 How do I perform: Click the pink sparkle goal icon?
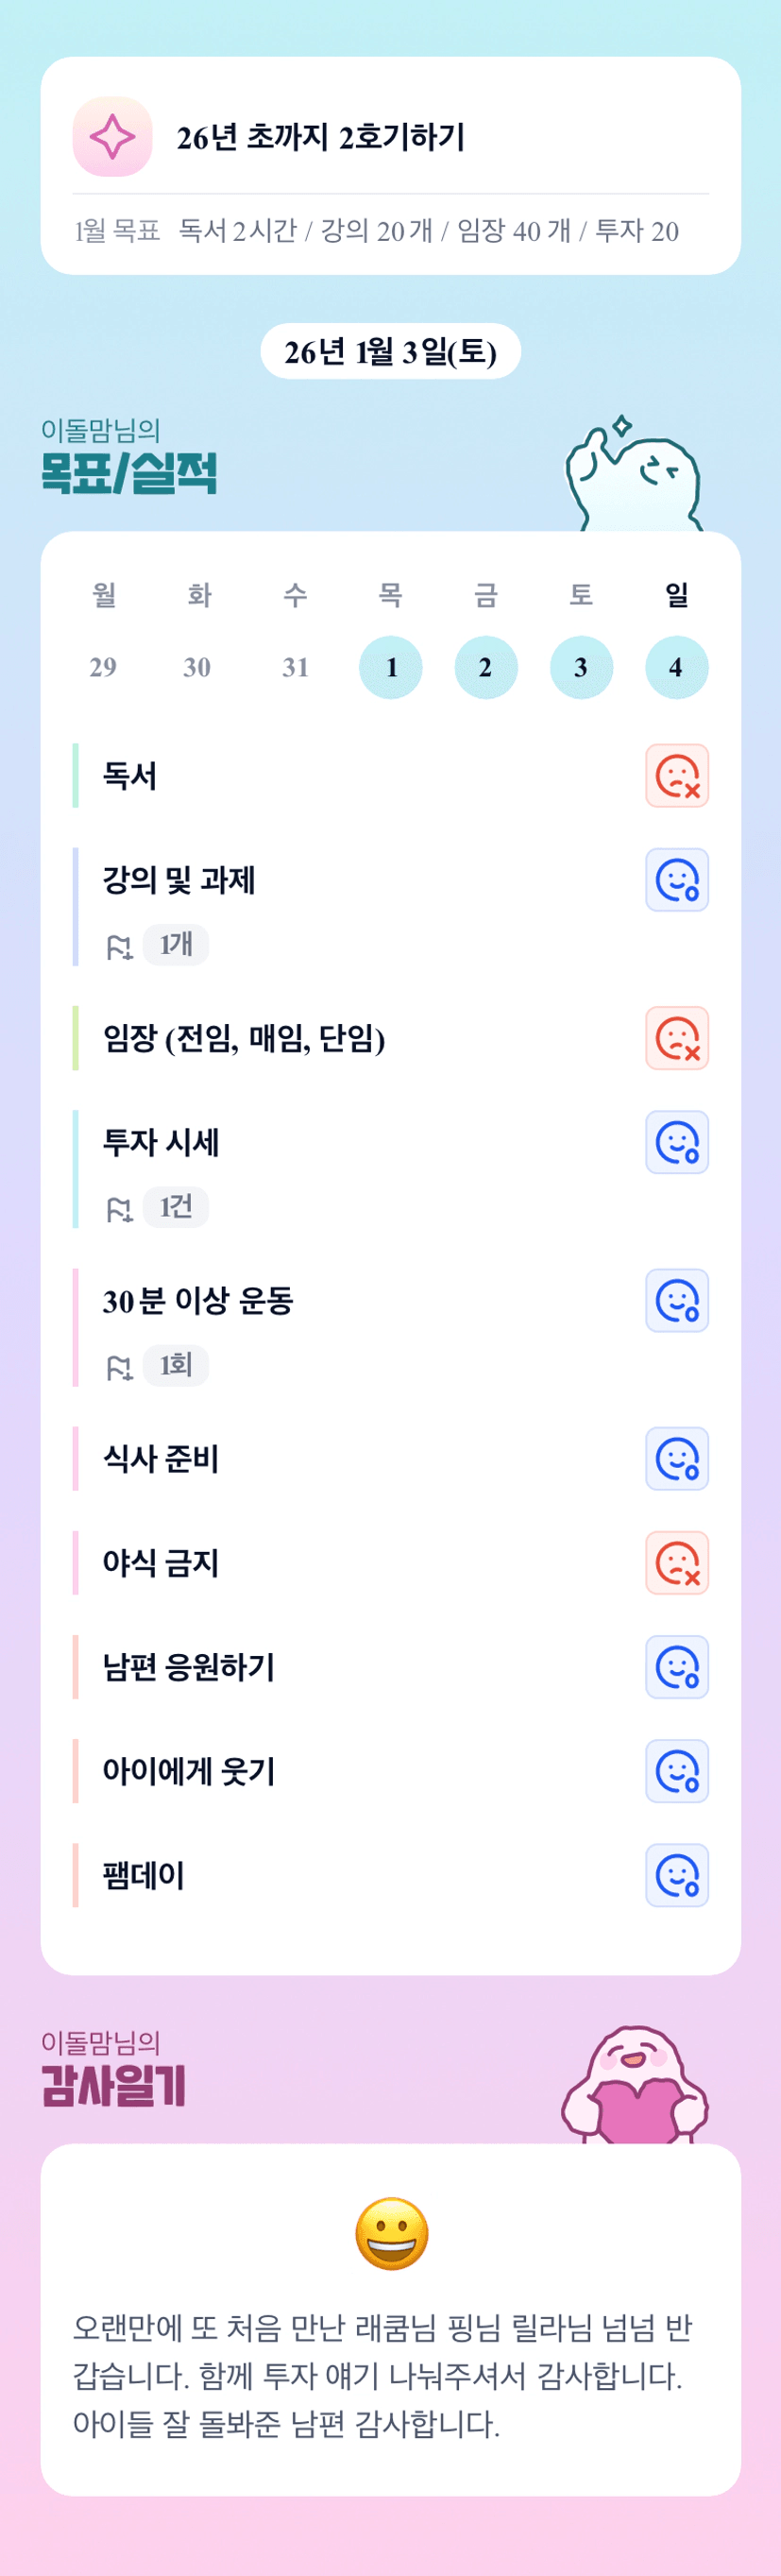pyautogui.click(x=112, y=137)
